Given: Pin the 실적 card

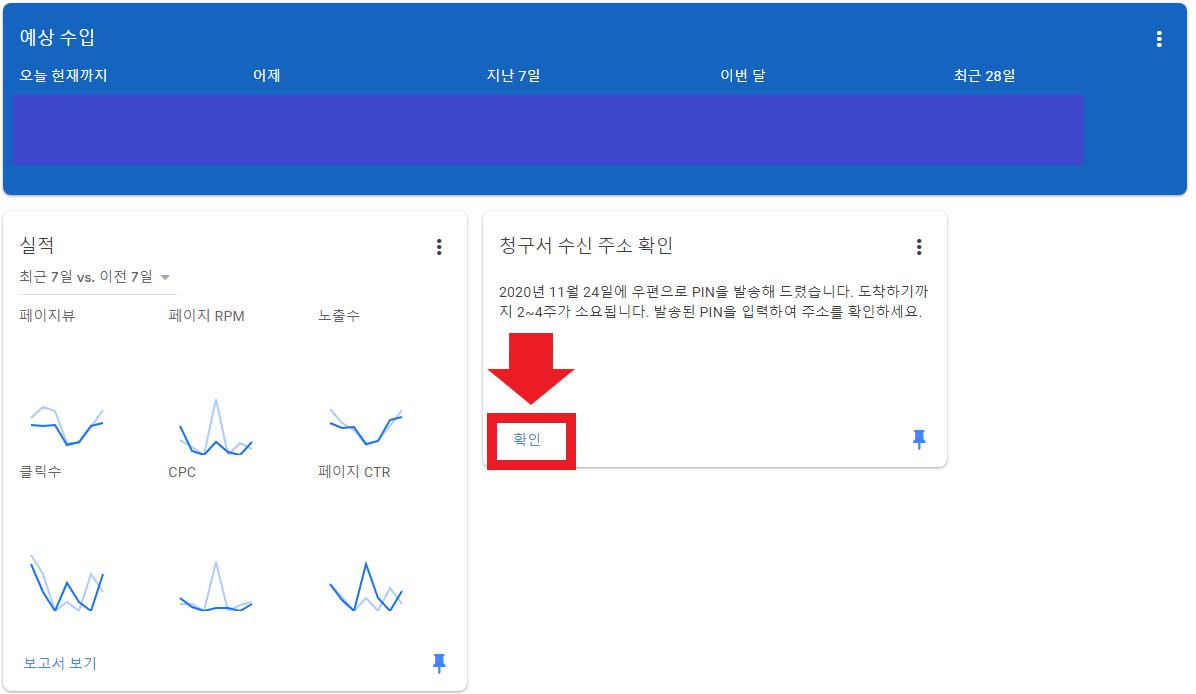Looking at the screenshot, I should pyautogui.click(x=439, y=663).
